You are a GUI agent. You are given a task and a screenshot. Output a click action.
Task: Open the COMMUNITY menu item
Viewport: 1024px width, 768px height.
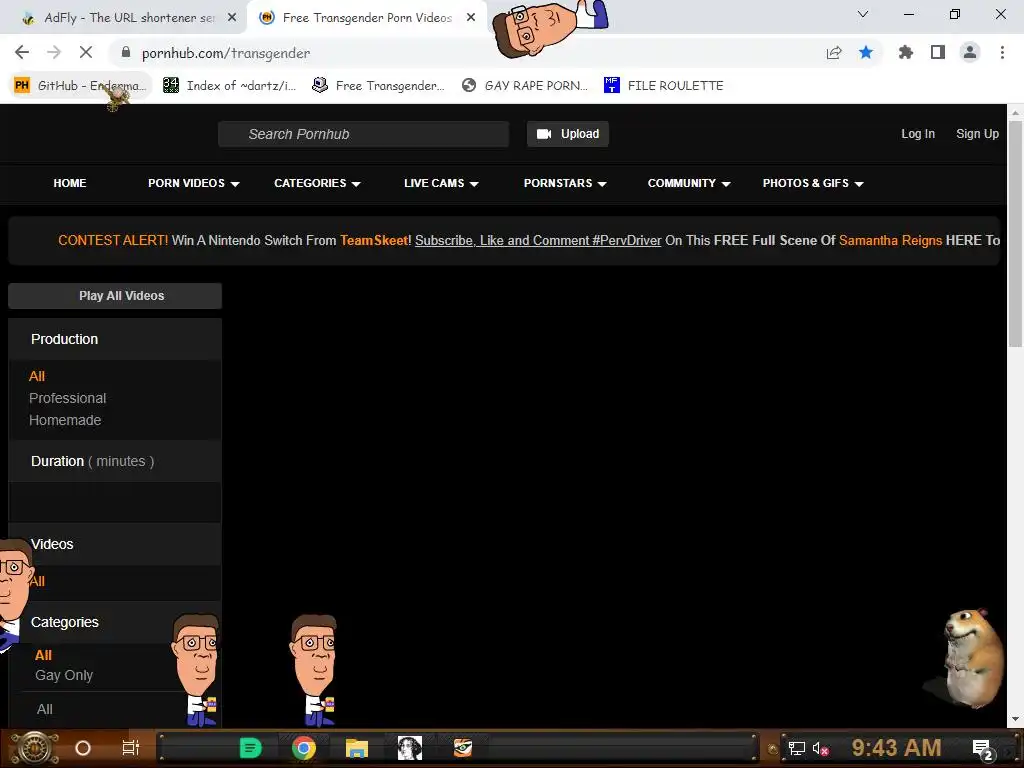(681, 184)
